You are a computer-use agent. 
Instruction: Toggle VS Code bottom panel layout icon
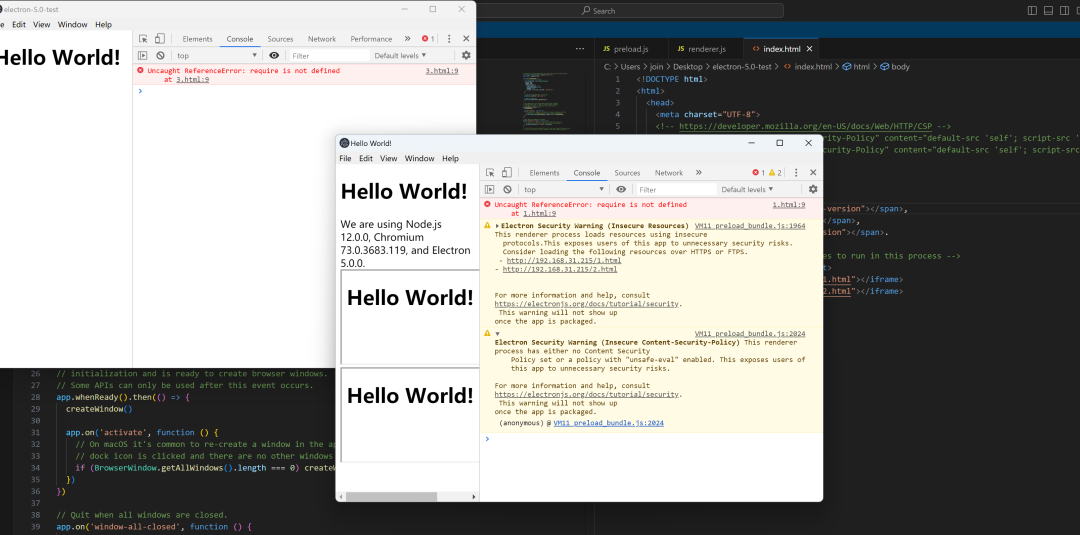pyautogui.click(x=1047, y=10)
